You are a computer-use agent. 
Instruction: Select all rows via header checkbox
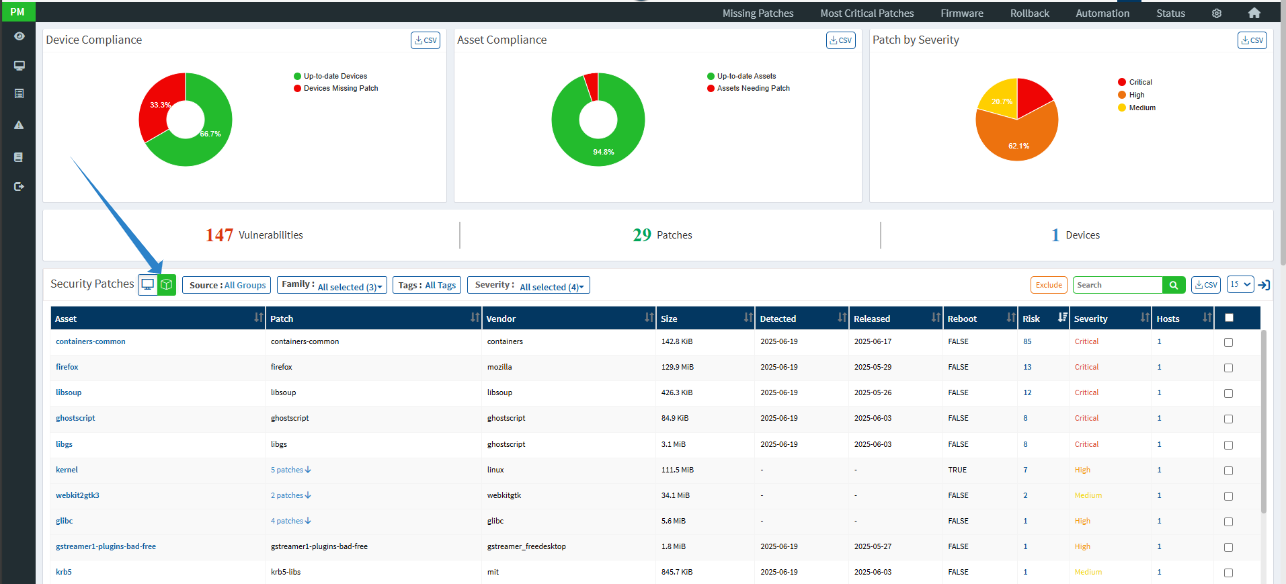pos(1228,318)
